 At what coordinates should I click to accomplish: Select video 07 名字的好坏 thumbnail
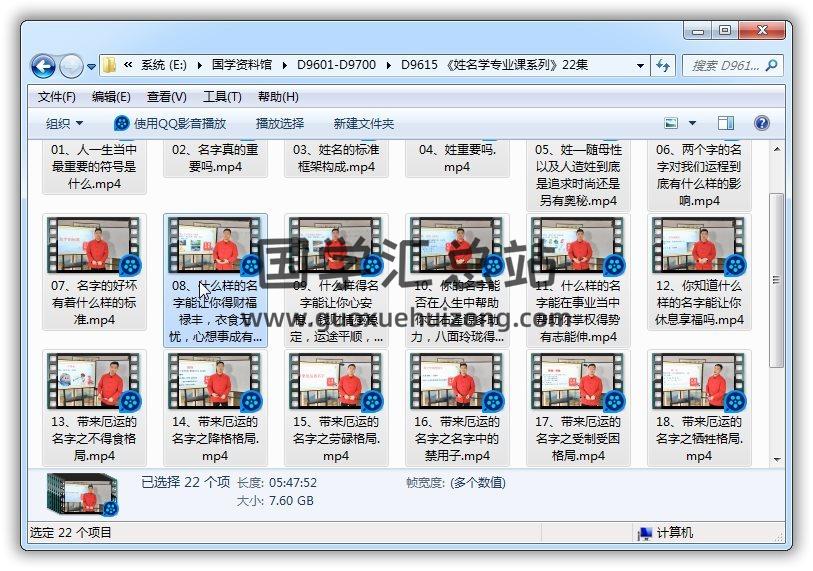(96, 246)
